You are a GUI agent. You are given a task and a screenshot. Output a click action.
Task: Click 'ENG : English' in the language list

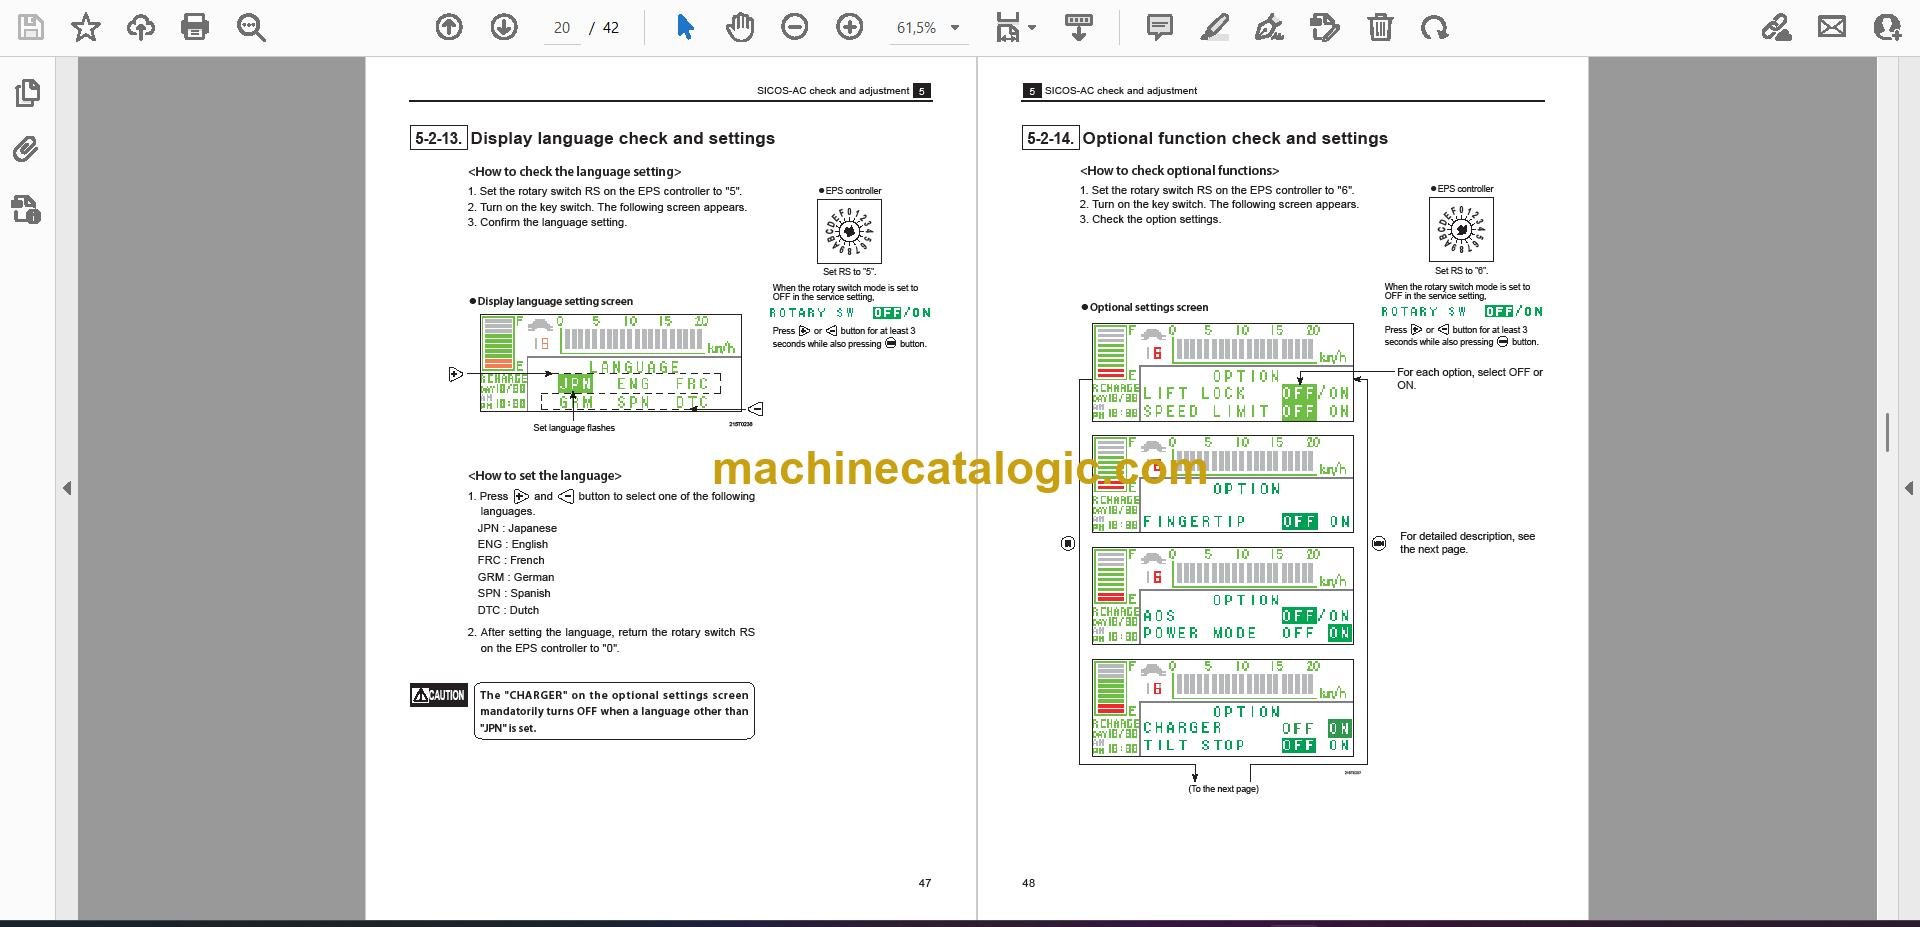coord(513,544)
